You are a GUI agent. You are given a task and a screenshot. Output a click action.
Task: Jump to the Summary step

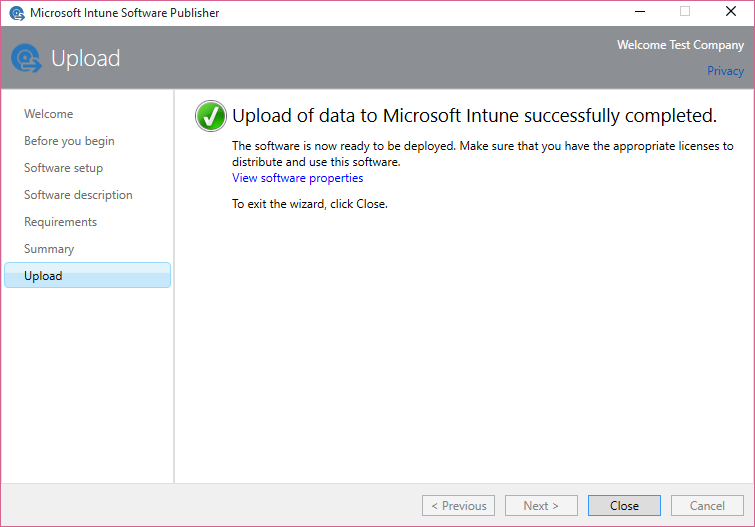(49, 249)
